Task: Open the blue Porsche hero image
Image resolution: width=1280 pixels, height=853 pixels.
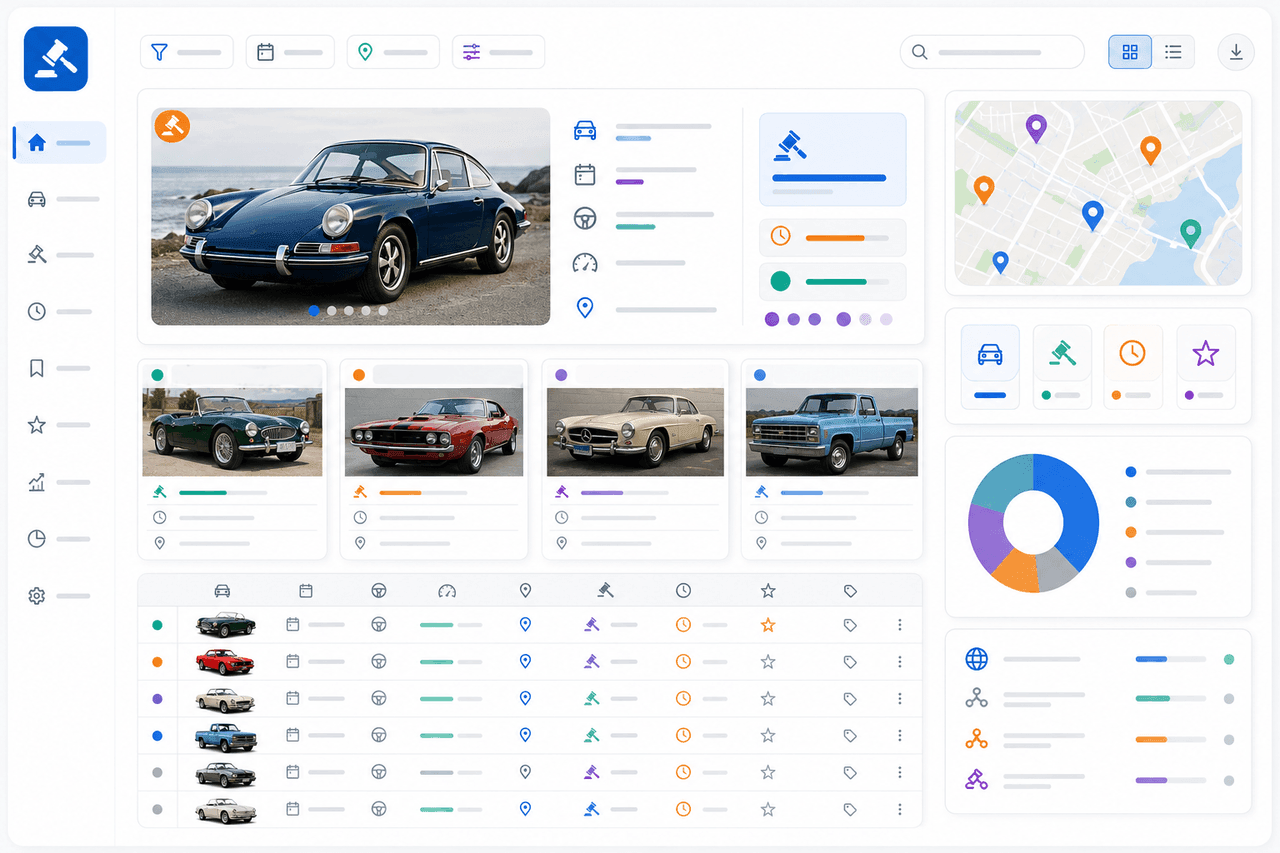Action: click(x=351, y=216)
